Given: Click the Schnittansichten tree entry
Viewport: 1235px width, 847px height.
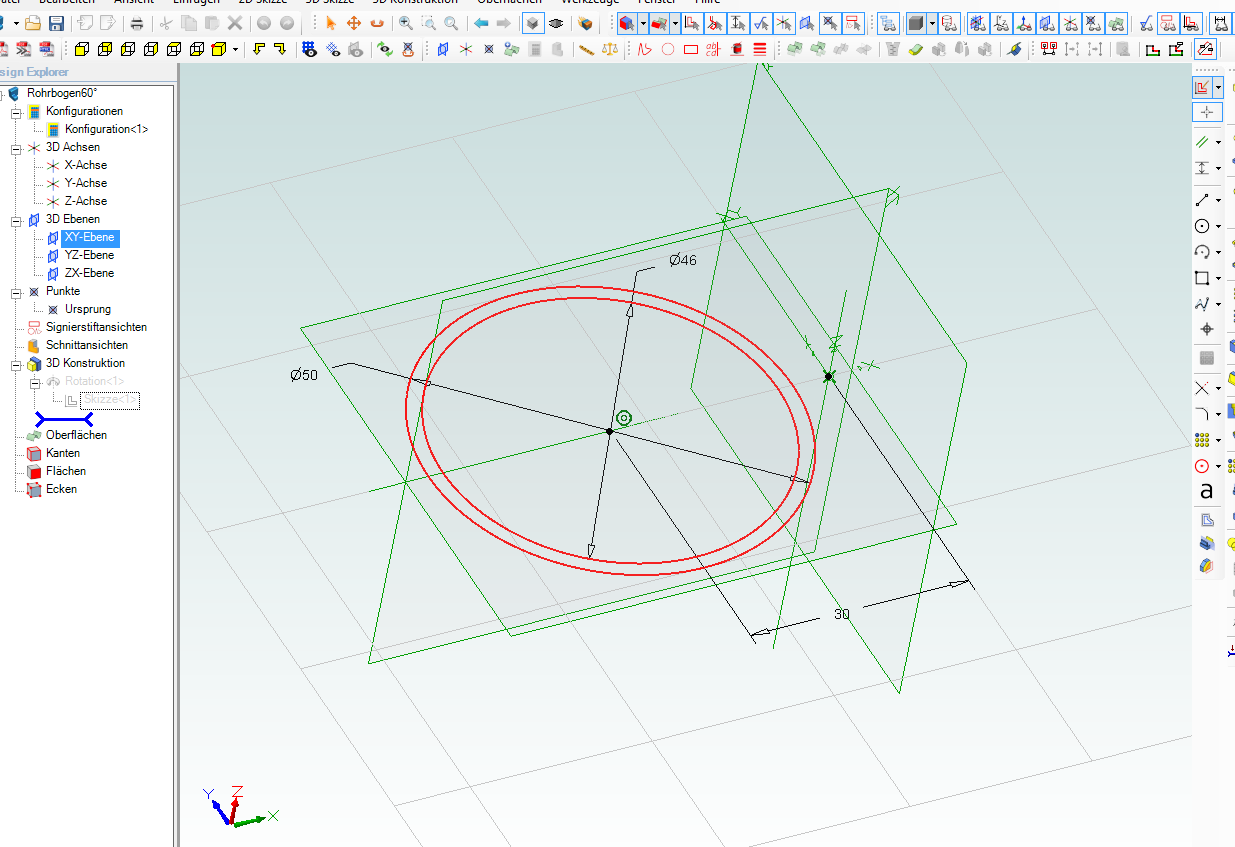Looking at the screenshot, I should pyautogui.click(x=87, y=345).
